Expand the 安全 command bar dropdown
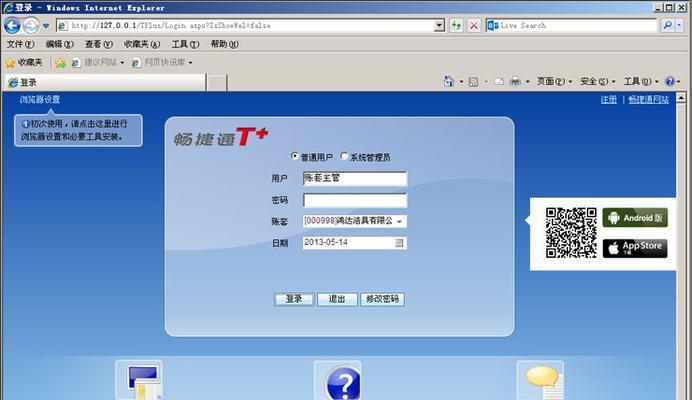 (x=598, y=82)
